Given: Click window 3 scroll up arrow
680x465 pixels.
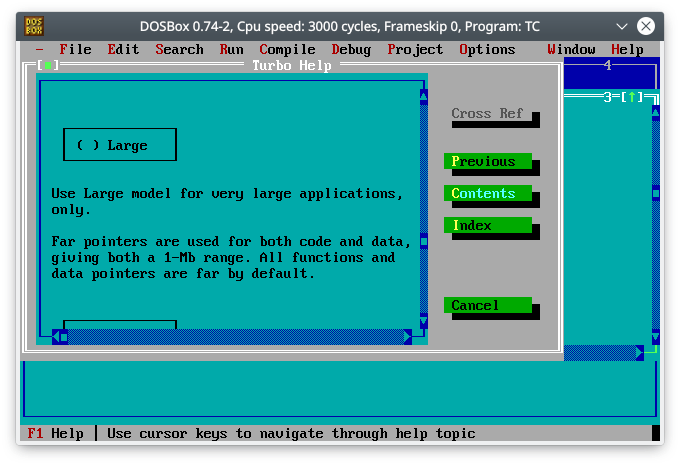Looking at the screenshot, I should [656, 113].
